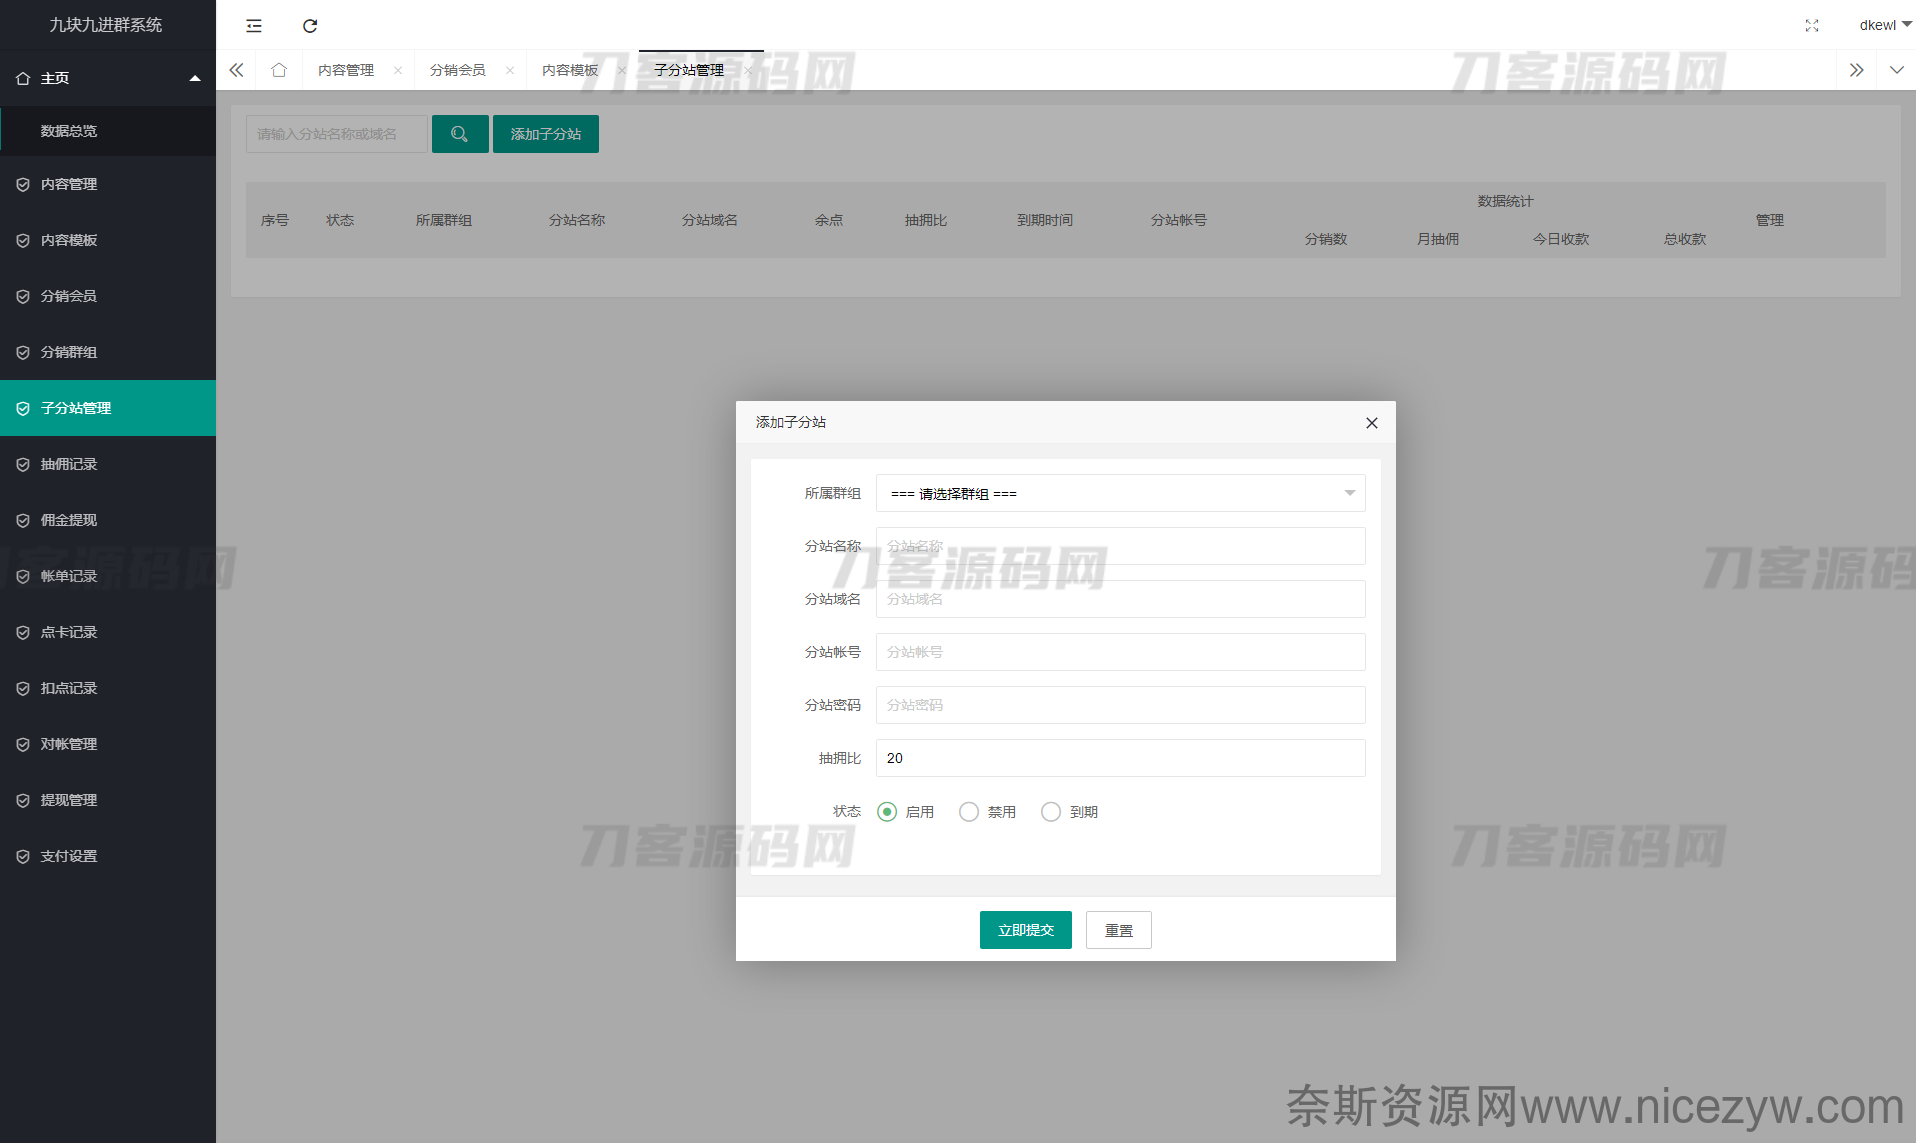The image size is (1916, 1143).
Task: Click the 分站帐号 input field
Action: tap(1120, 652)
